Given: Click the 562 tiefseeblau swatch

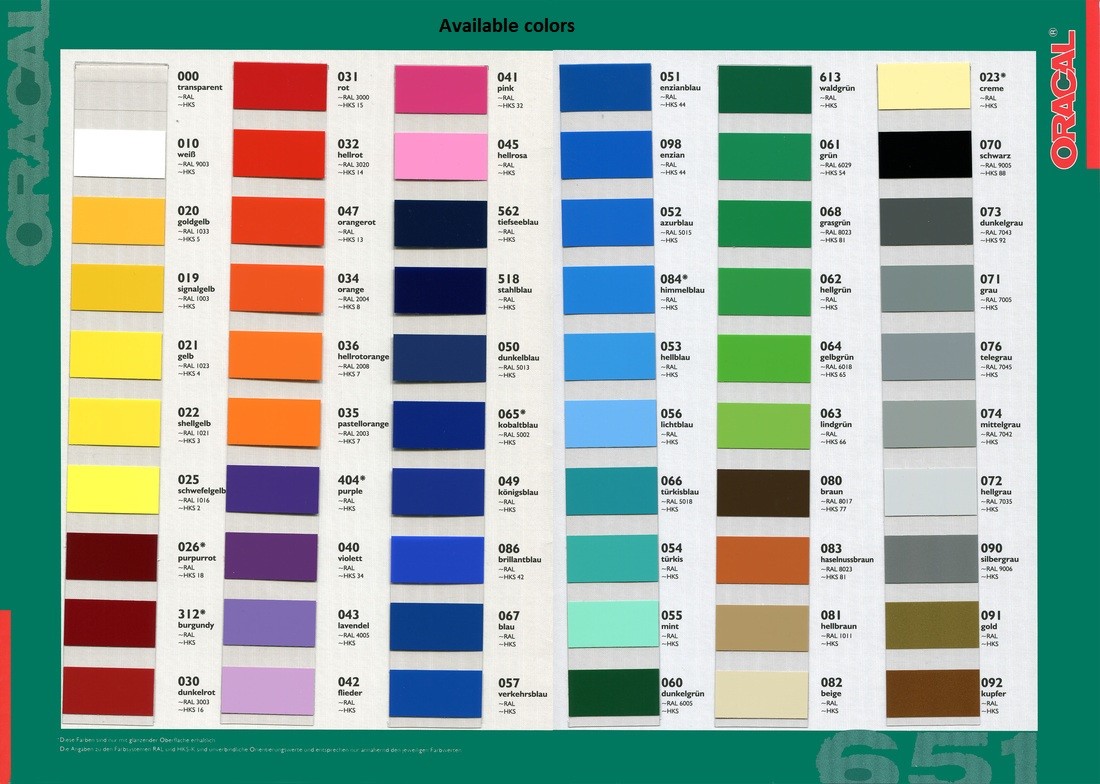Looking at the screenshot, I should coord(440,224).
